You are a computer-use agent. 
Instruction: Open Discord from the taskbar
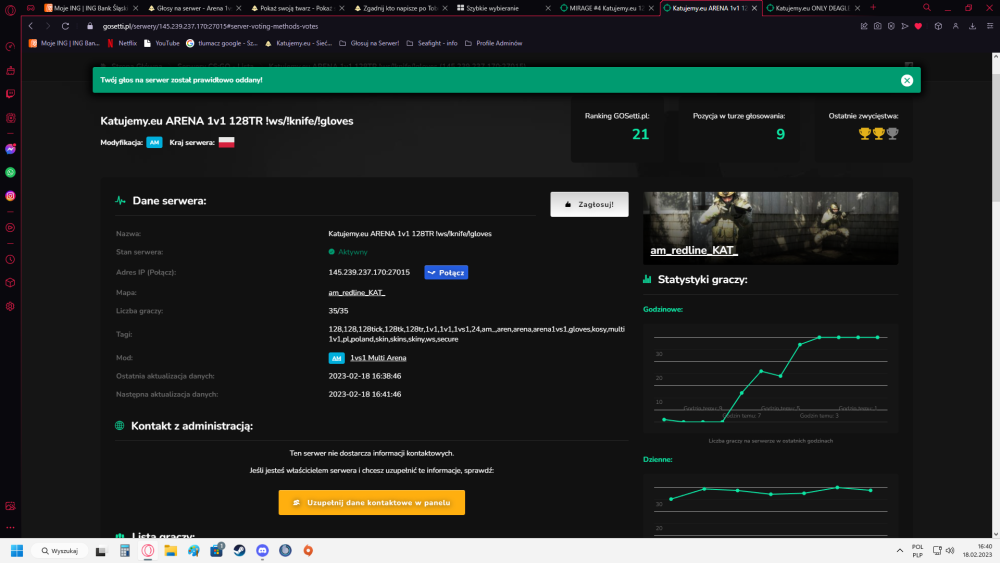[x=262, y=551]
